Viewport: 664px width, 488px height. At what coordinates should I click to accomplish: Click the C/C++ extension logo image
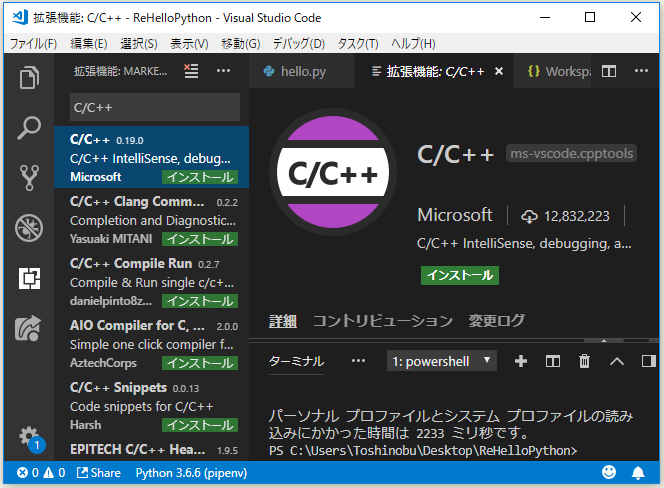[x=333, y=172]
